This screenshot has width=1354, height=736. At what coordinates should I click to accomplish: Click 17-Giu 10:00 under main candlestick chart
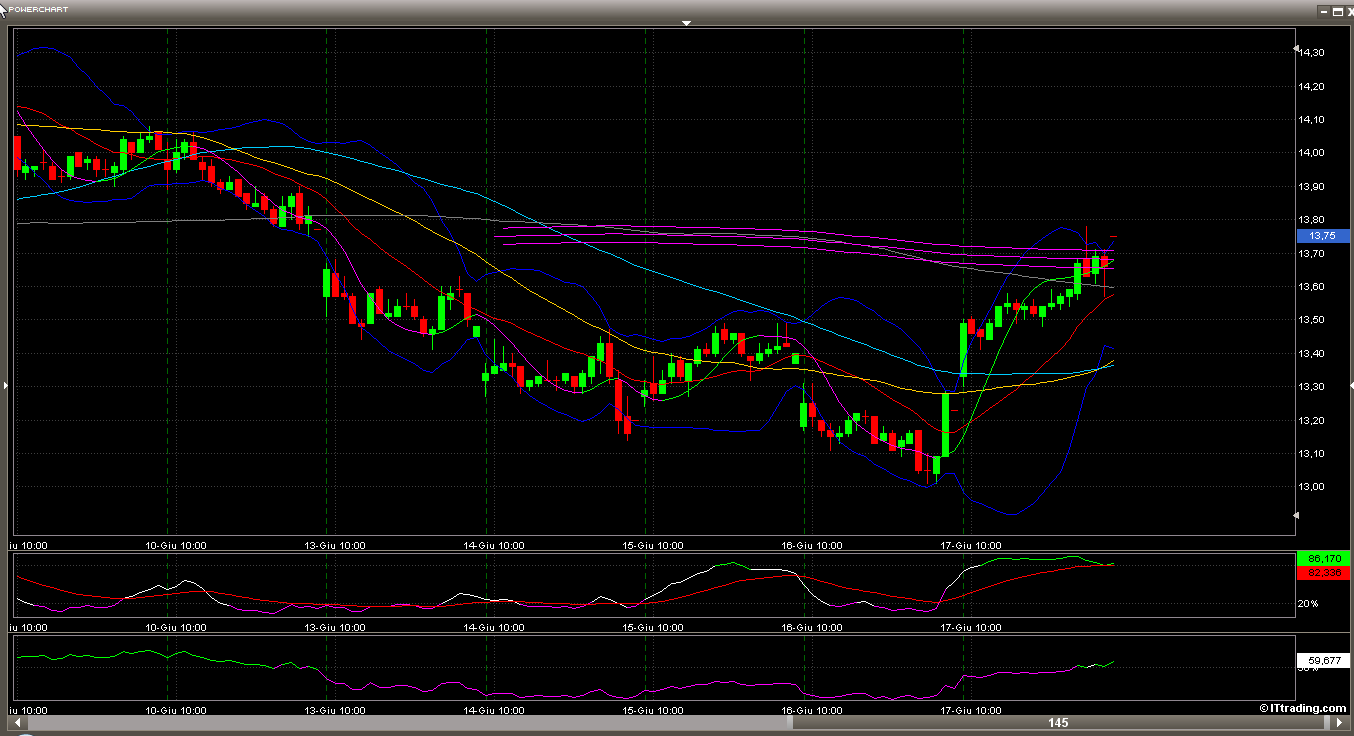[971, 545]
